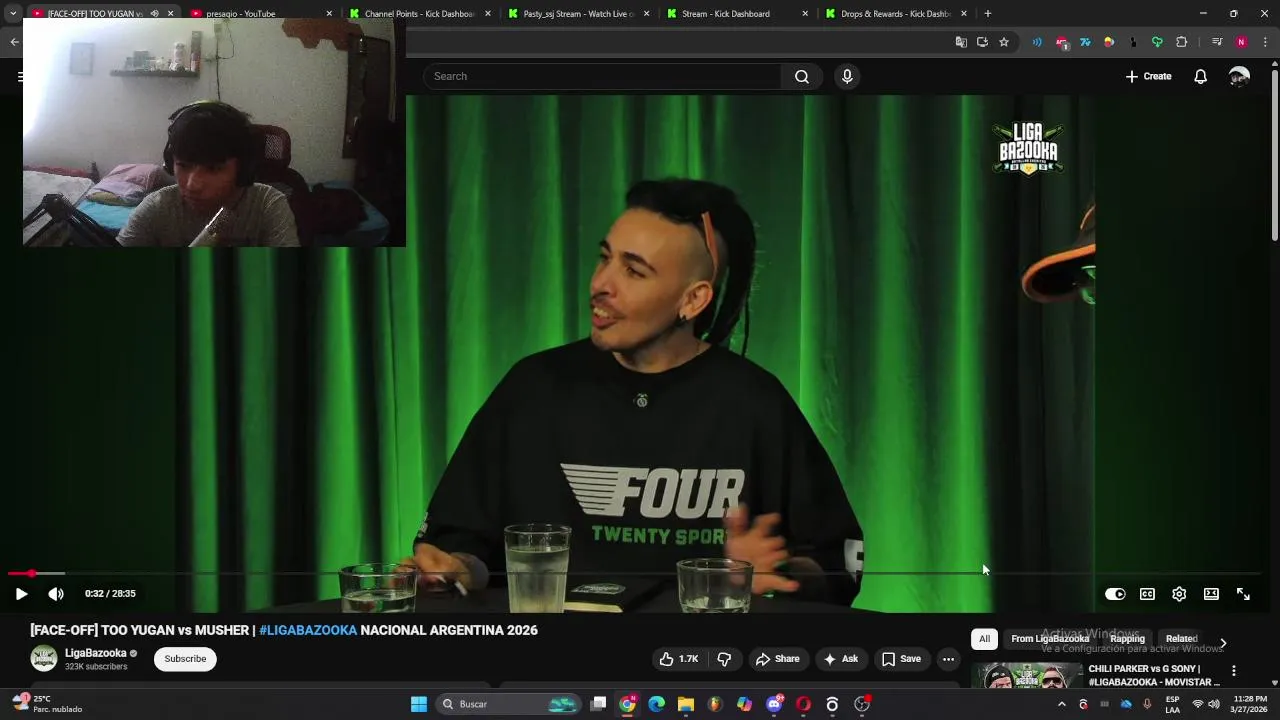
Task: Enter fullscreen video mode
Action: (1243, 594)
